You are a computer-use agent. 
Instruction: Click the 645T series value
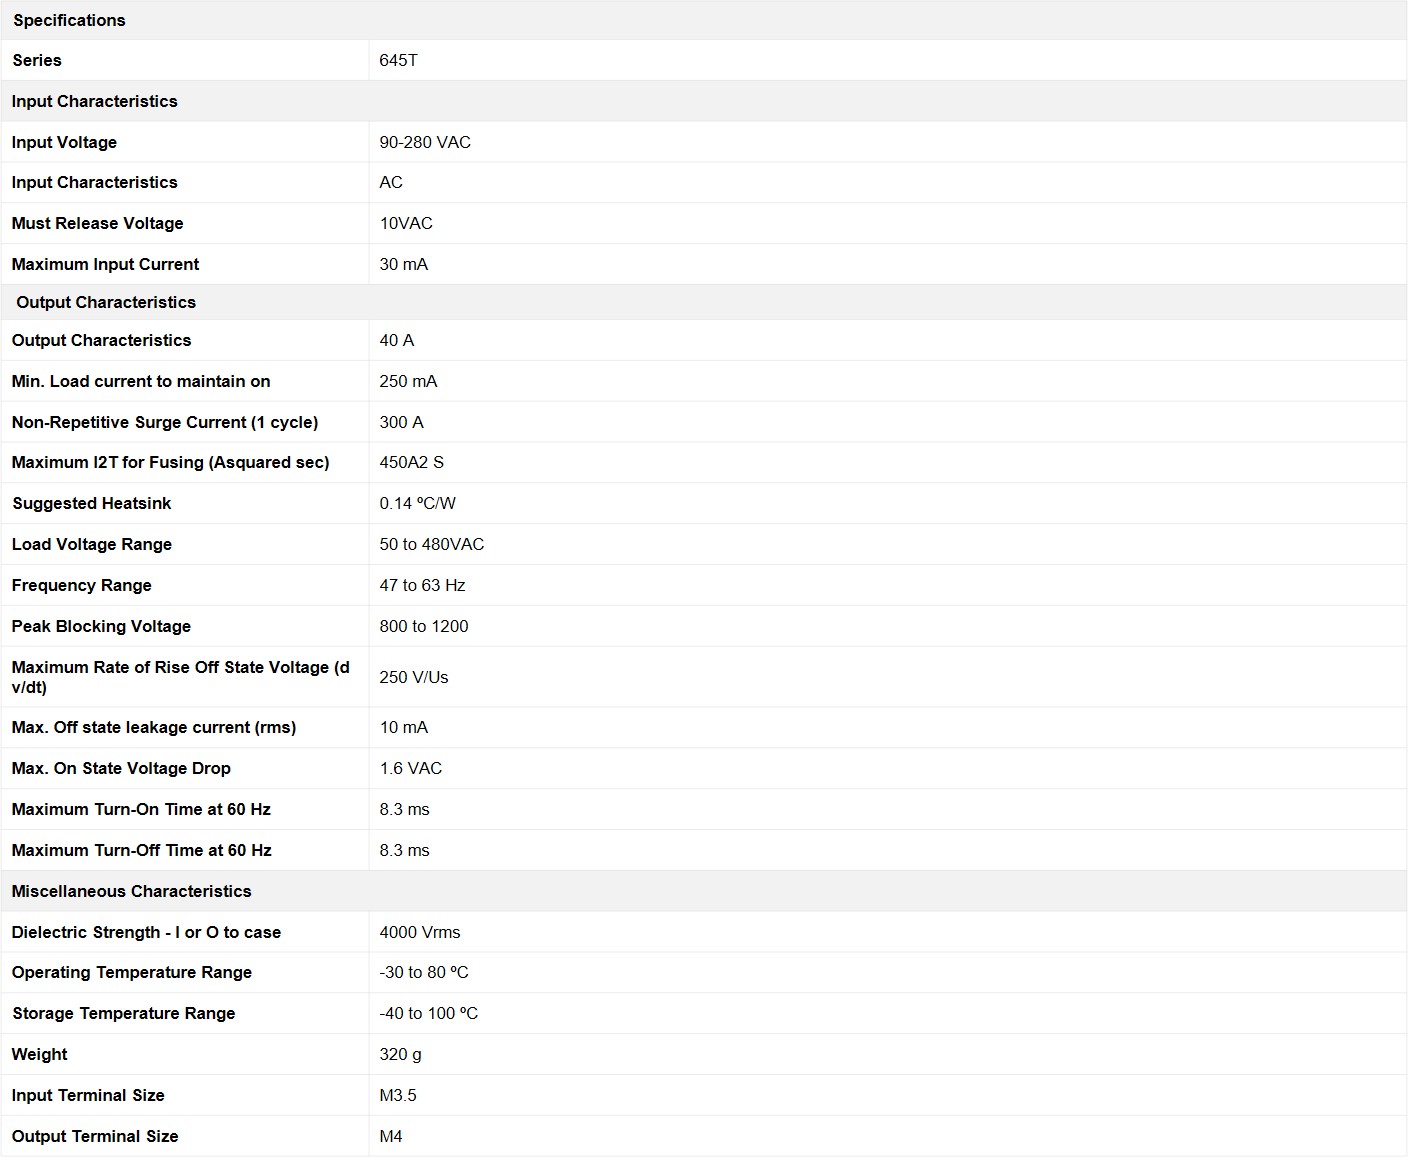[x=398, y=60]
